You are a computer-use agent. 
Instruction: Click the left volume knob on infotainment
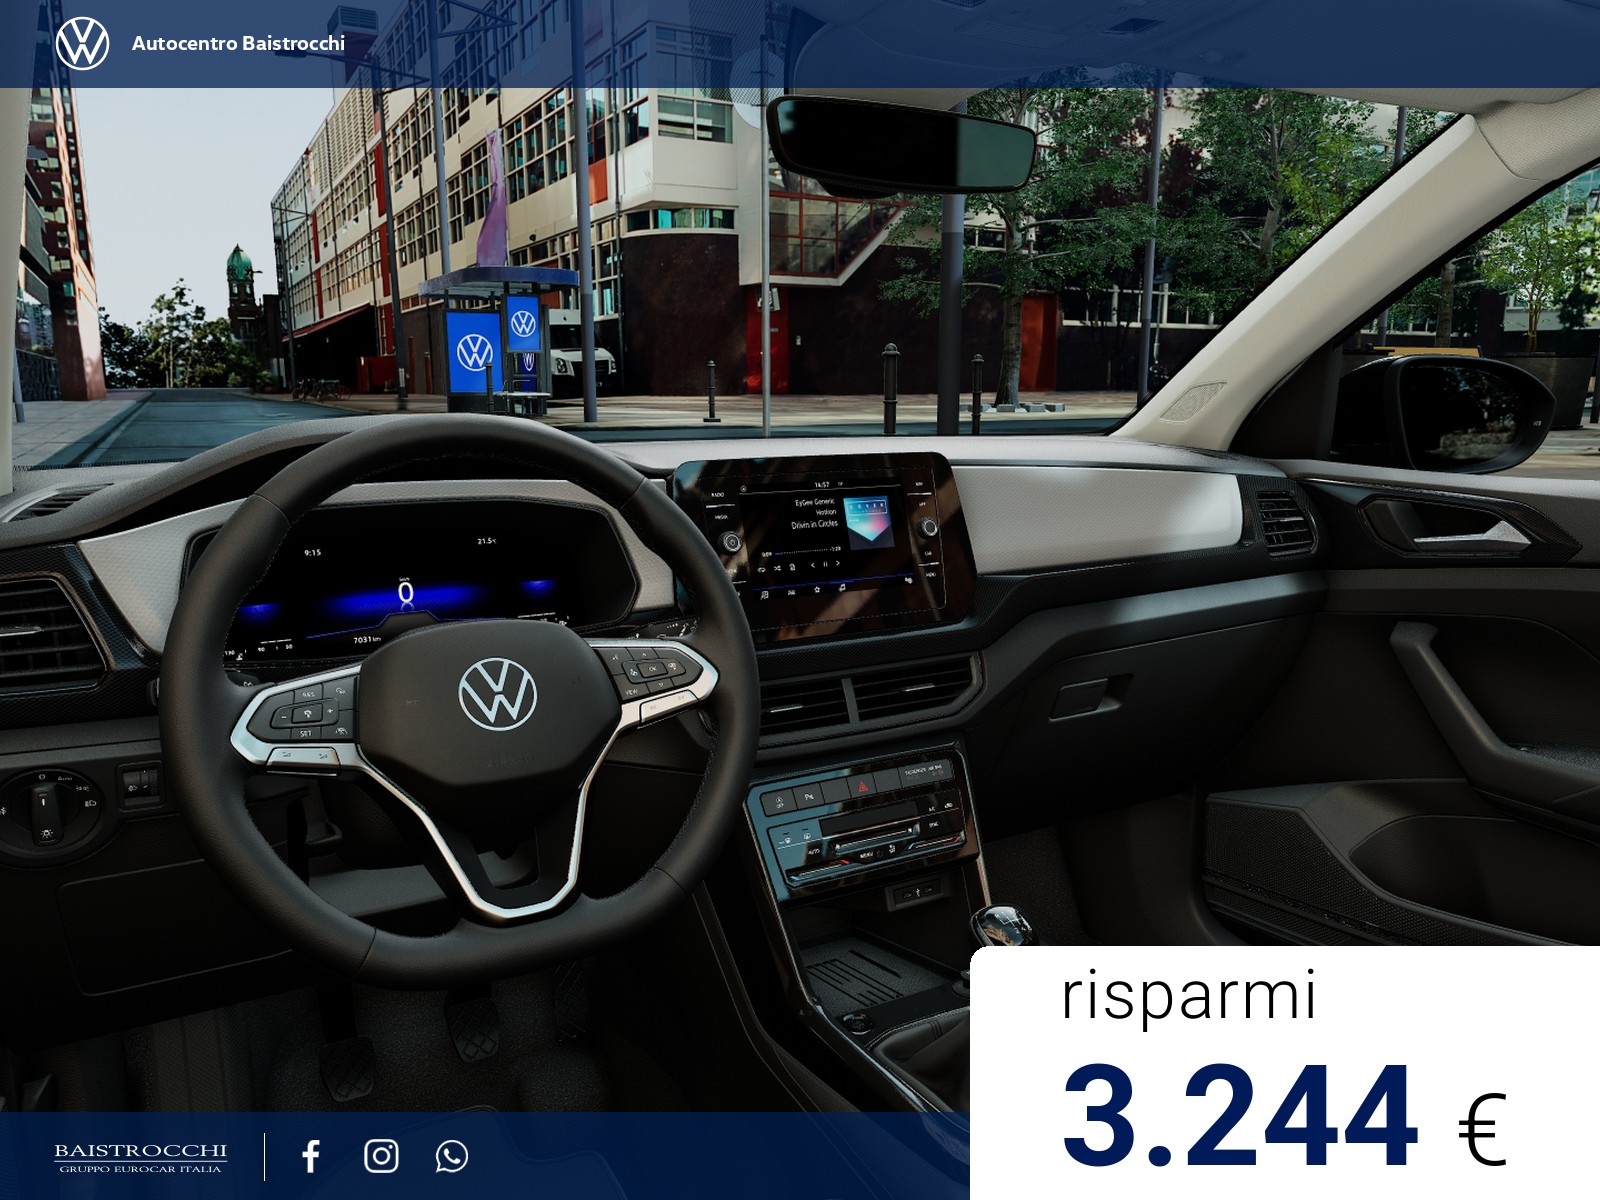click(732, 542)
